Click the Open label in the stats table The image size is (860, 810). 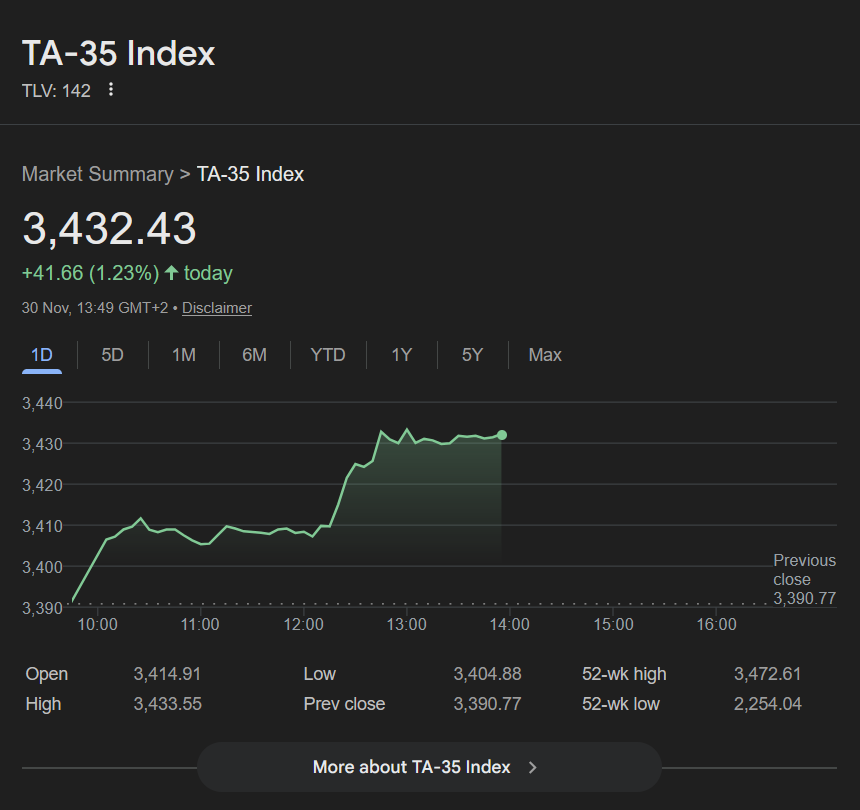(47, 673)
